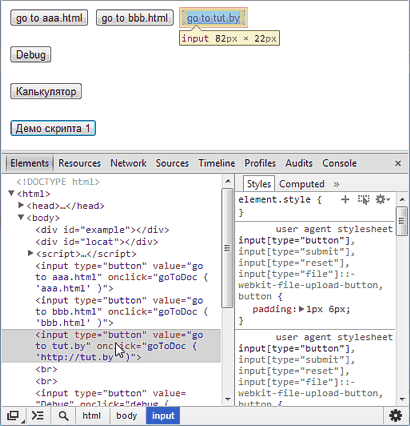Click the Styles pane scrollbar thumb
Viewport: 410px width, 426px height.
(402, 221)
